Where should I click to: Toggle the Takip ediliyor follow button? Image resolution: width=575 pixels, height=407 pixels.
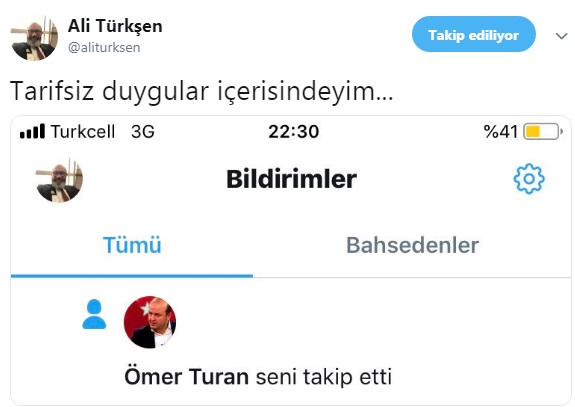click(473, 34)
